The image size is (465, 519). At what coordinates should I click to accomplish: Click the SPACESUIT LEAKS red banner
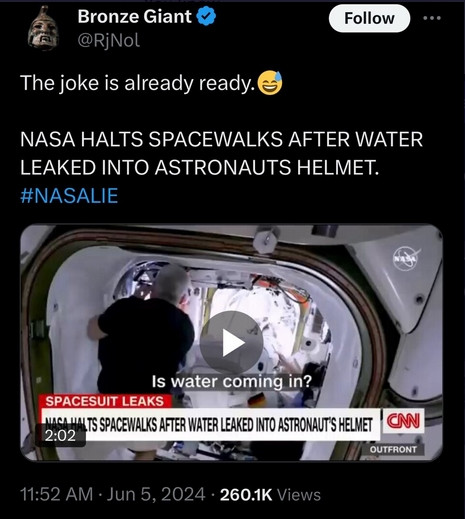point(105,401)
